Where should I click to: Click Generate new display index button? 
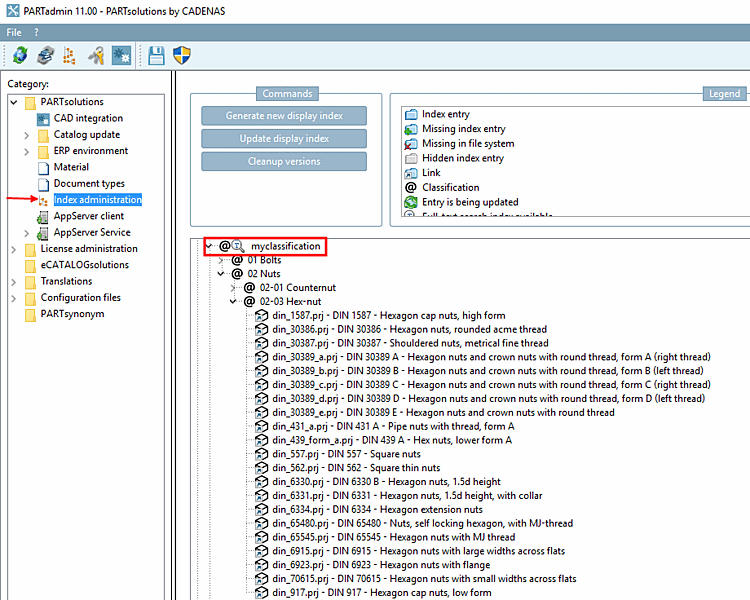tap(284, 116)
